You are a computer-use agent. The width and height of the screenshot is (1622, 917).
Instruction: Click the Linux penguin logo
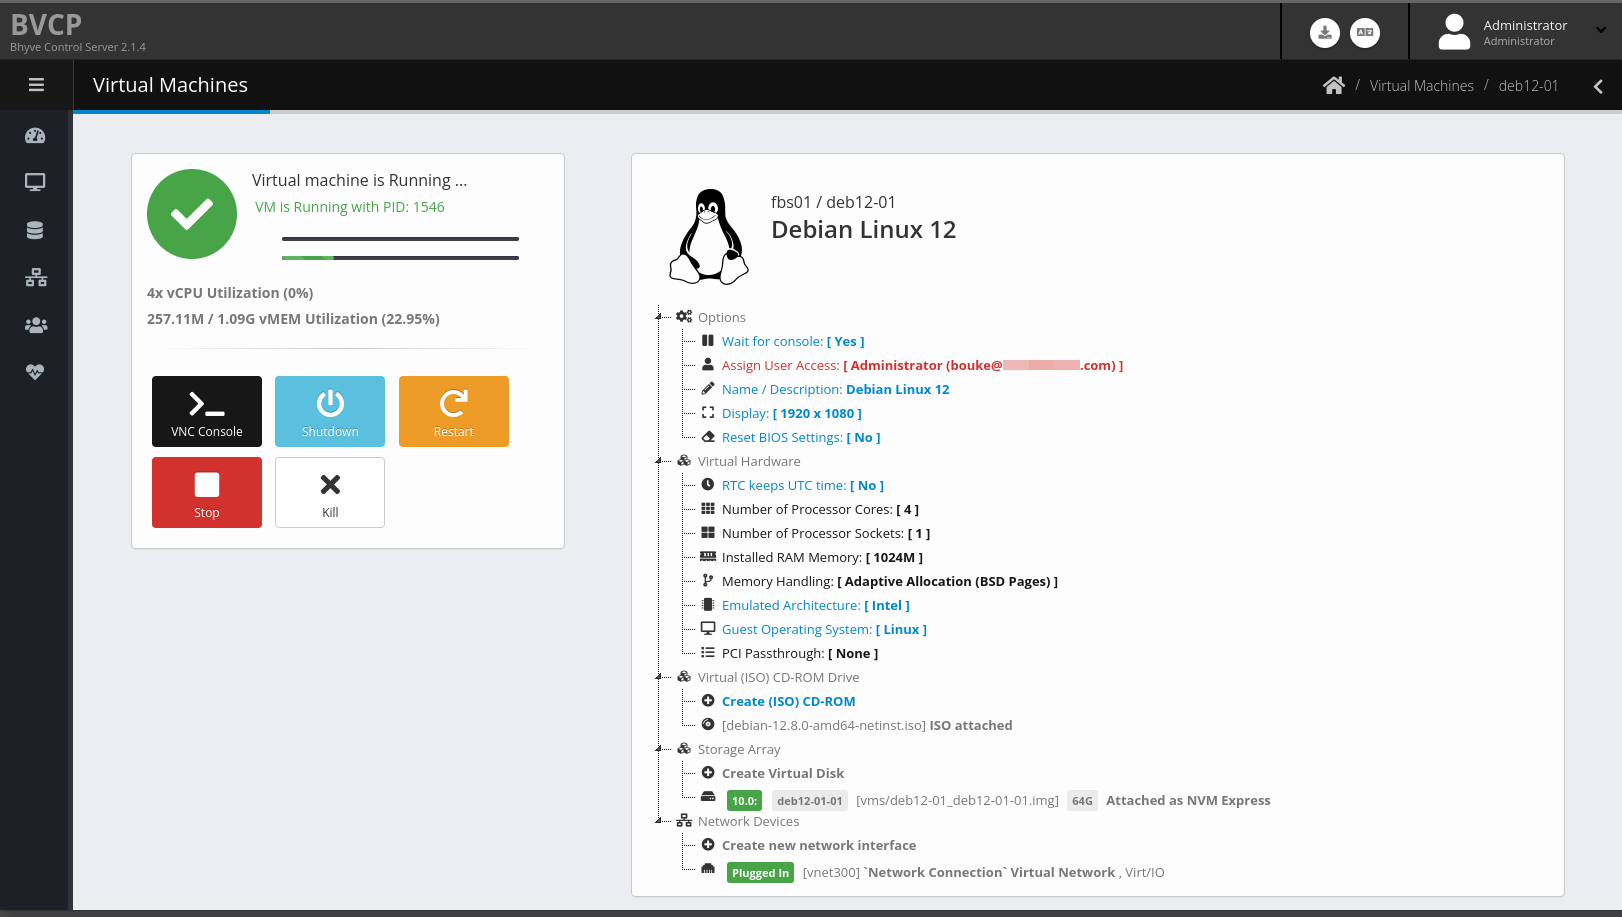click(709, 237)
